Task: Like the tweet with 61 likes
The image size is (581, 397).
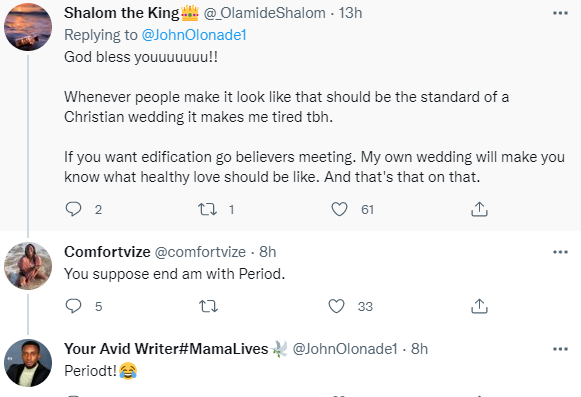Action: coord(339,209)
